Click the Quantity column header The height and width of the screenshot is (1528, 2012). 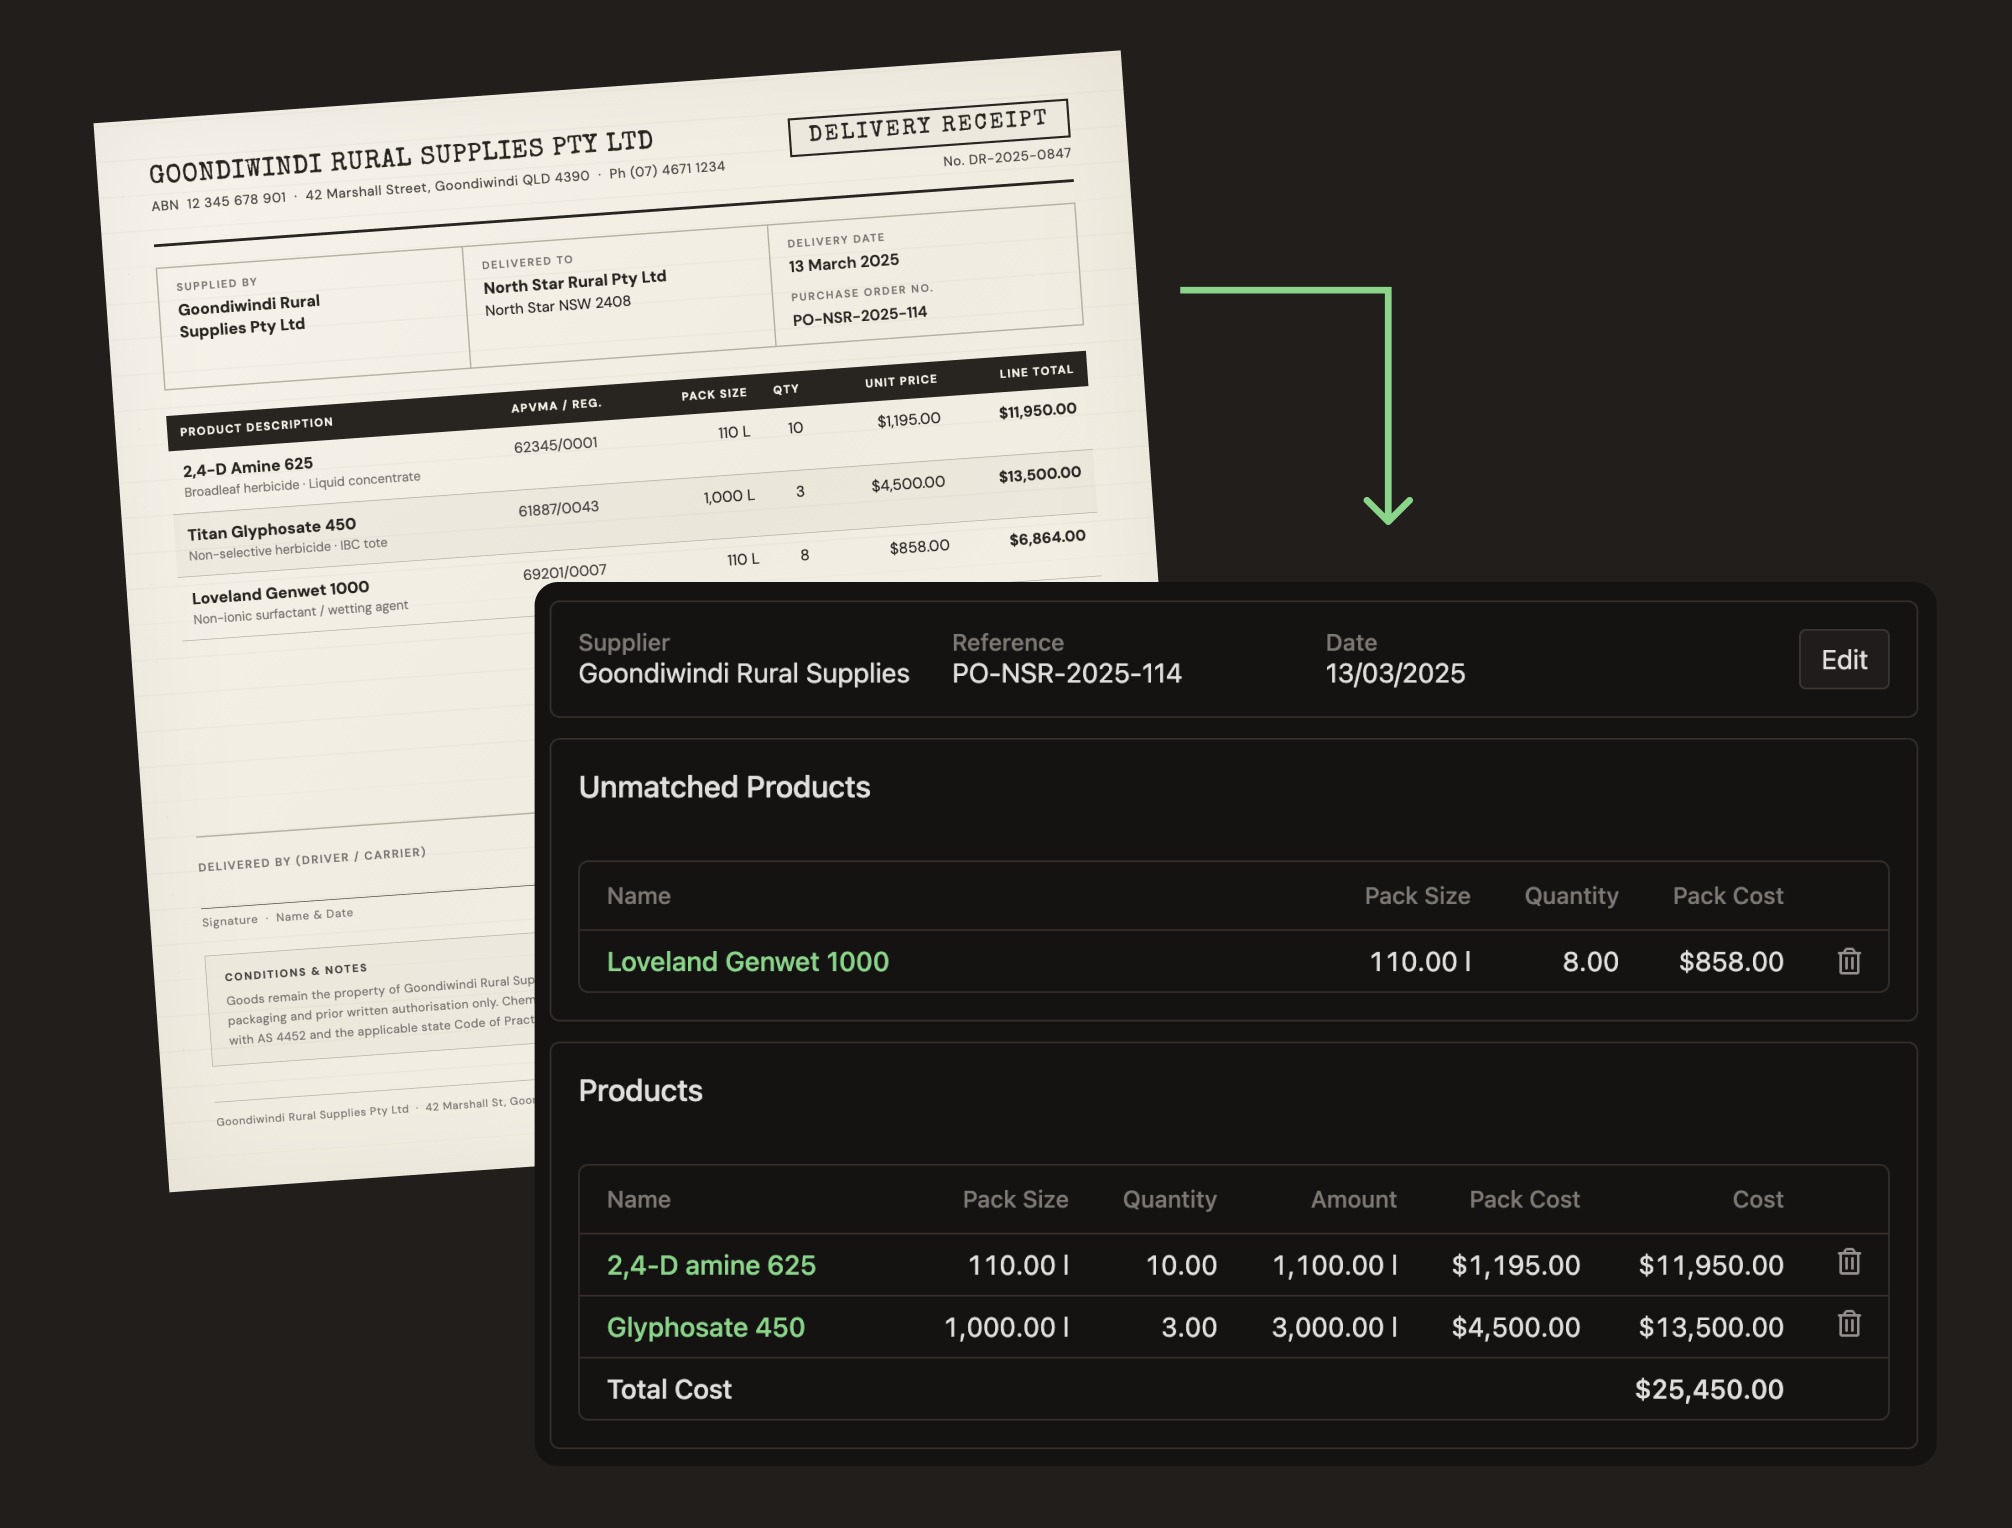(1169, 1199)
